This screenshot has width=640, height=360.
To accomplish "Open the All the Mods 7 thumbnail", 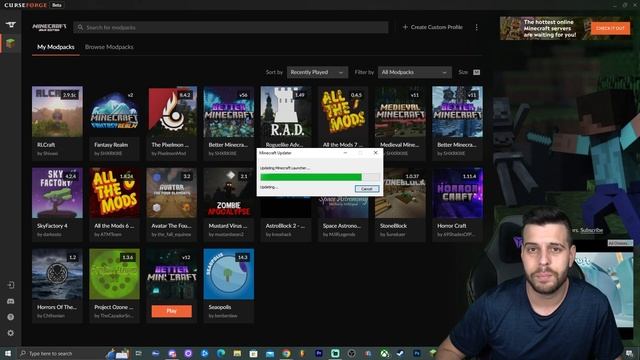I will click(343, 111).
